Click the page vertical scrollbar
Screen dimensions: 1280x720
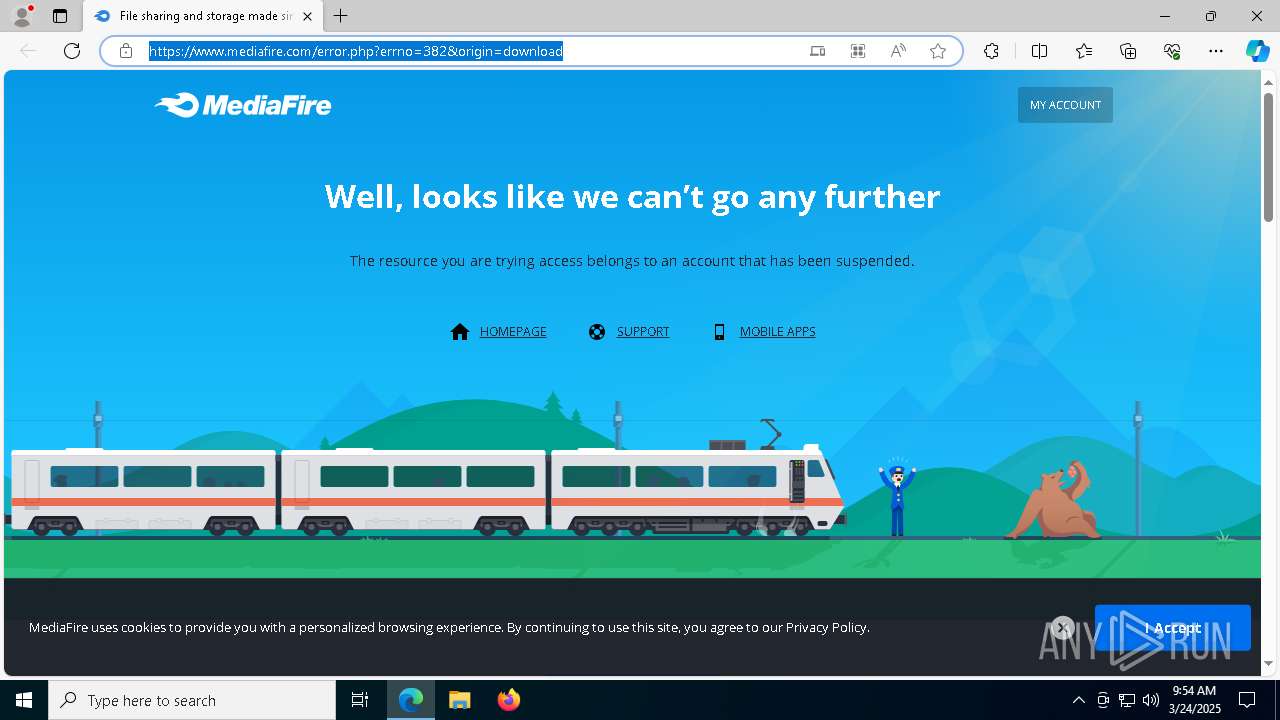(1268, 156)
